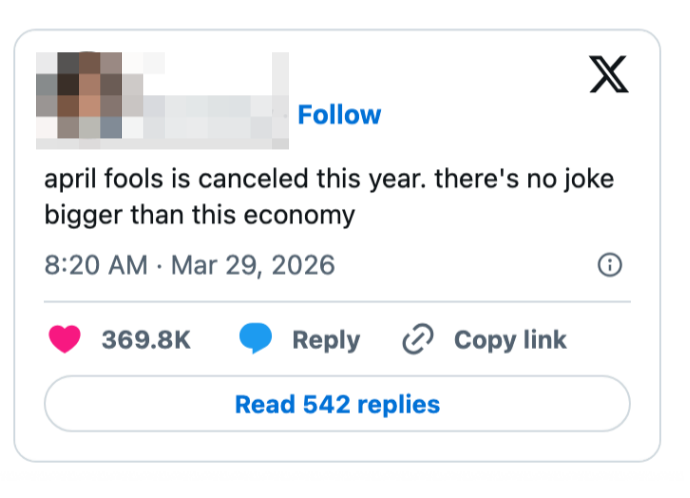Click the Mar 29, 2026 date
The image size is (690, 498).
pos(253,266)
